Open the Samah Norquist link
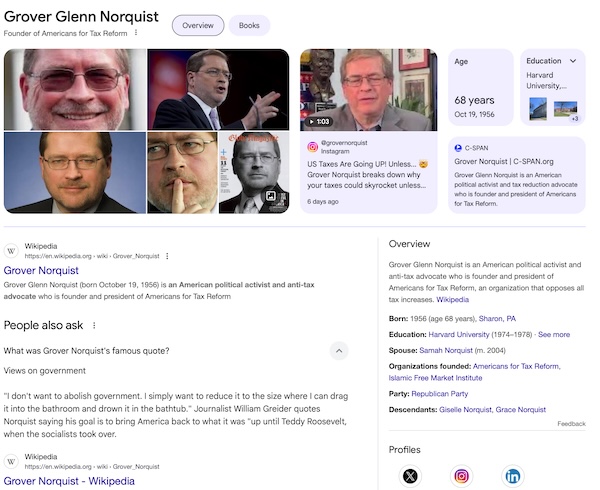This screenshot has width=600, height=490. click(x=446, y=350)
